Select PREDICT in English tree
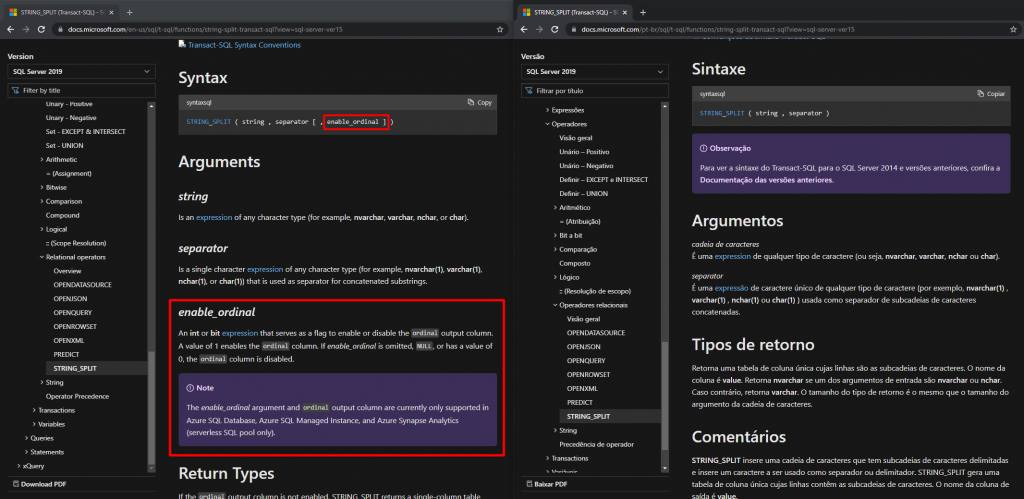This screenshot has height=499, width=1024. coord(66,355)
